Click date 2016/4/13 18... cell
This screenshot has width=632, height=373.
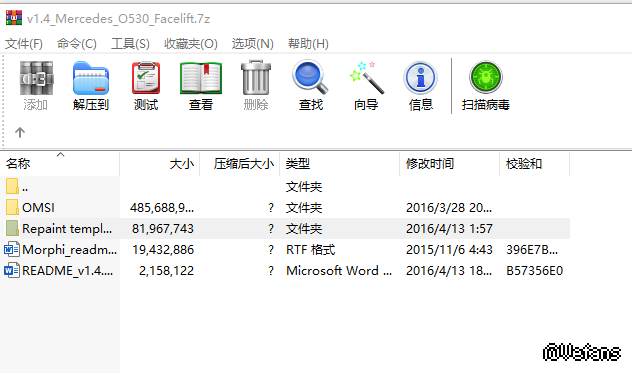[x=449, y=271]
